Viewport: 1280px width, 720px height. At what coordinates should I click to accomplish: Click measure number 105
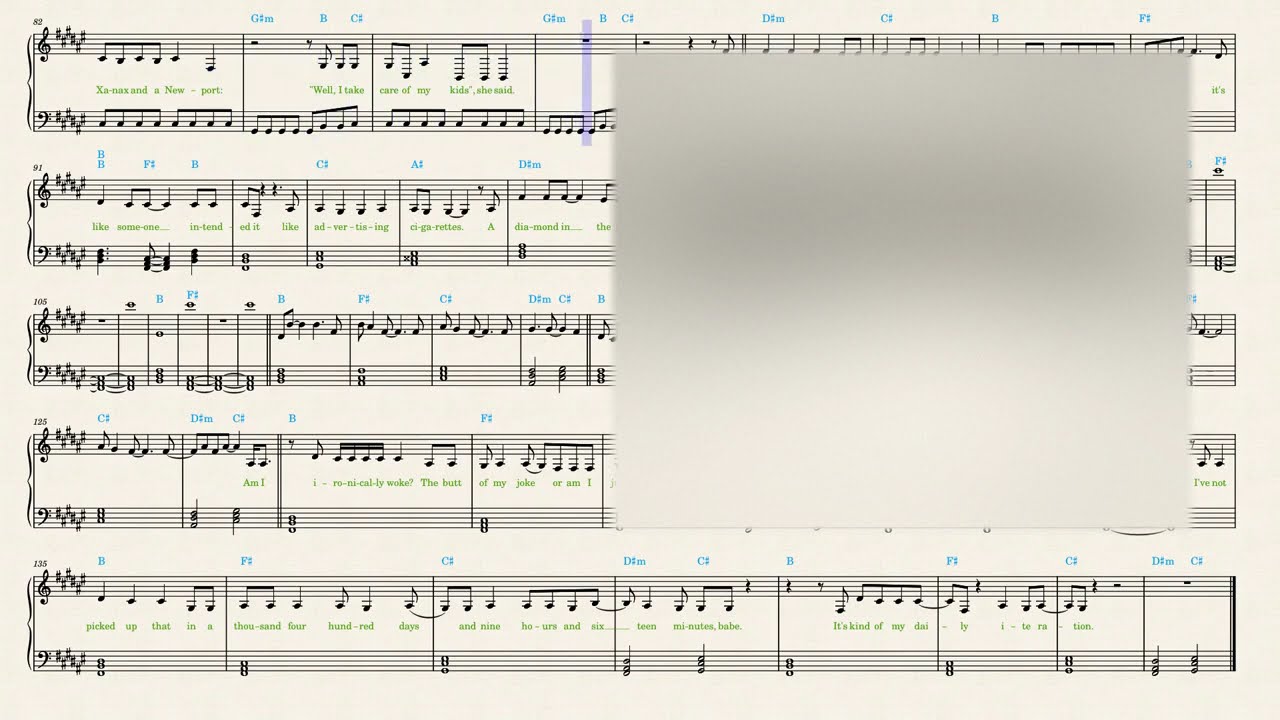click(x=40, y=301)
